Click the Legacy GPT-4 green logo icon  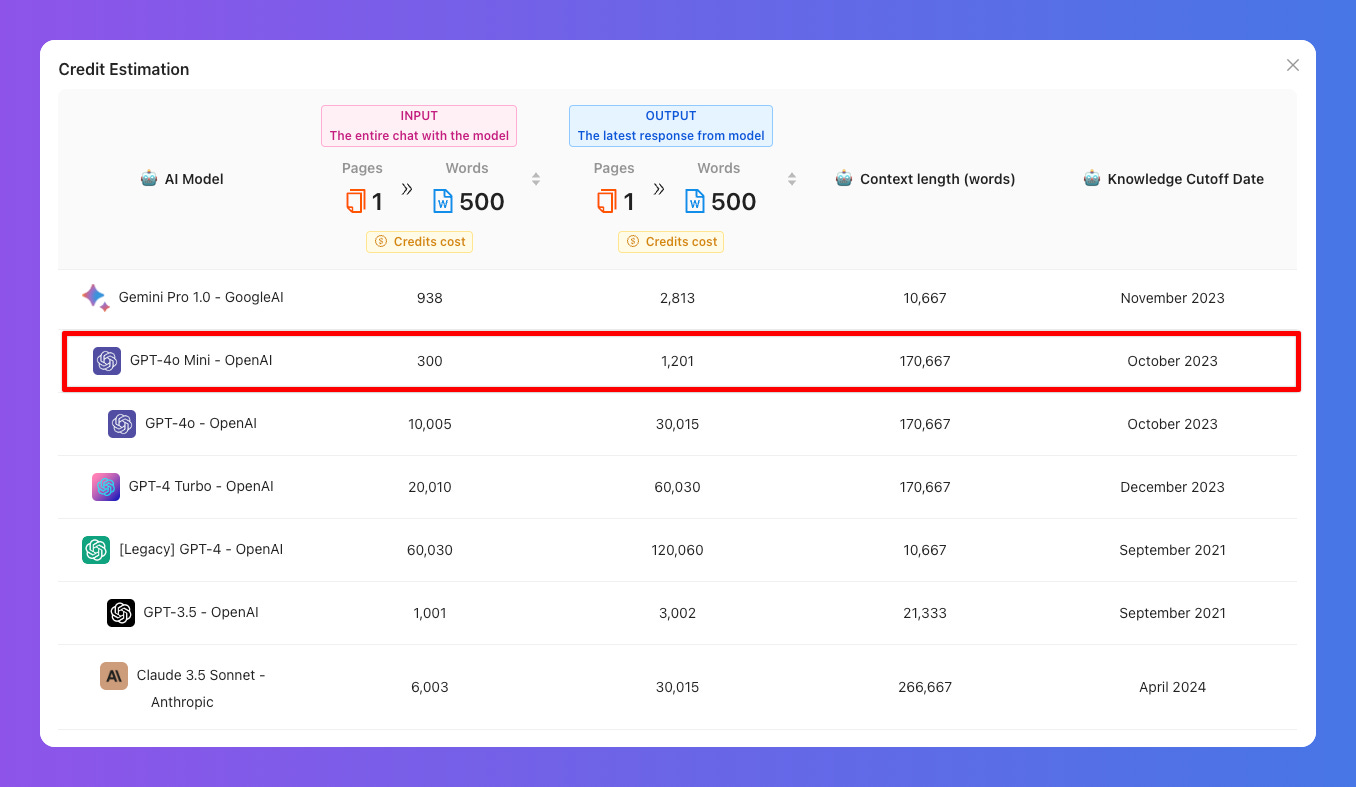click(x=96, y=550)
